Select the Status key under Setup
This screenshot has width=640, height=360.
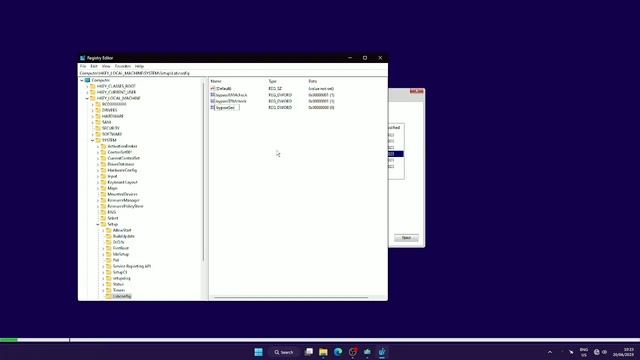coord(118,284)
